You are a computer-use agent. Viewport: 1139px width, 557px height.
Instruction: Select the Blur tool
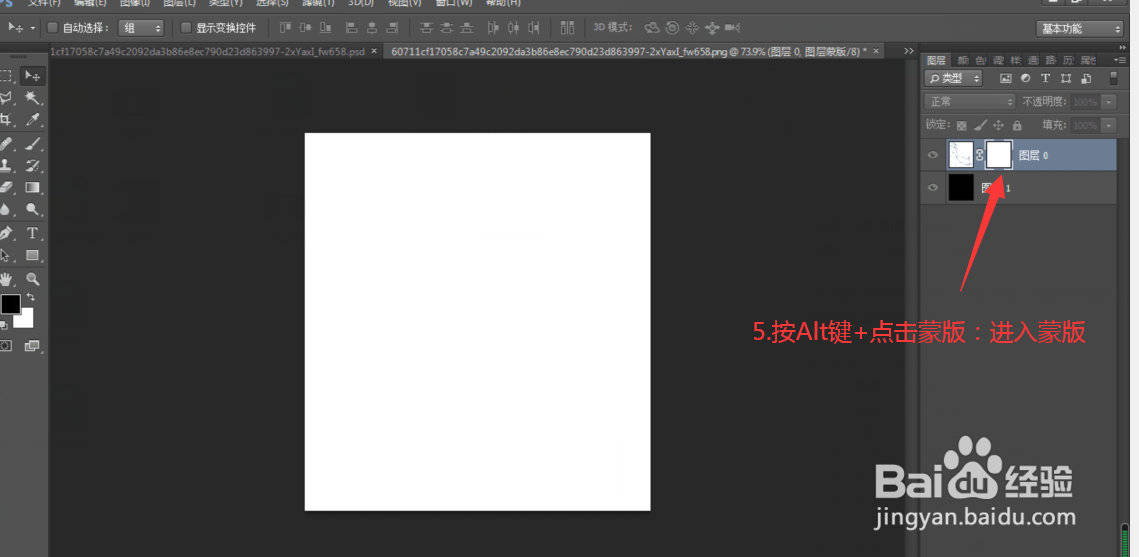tap(6, 210)
